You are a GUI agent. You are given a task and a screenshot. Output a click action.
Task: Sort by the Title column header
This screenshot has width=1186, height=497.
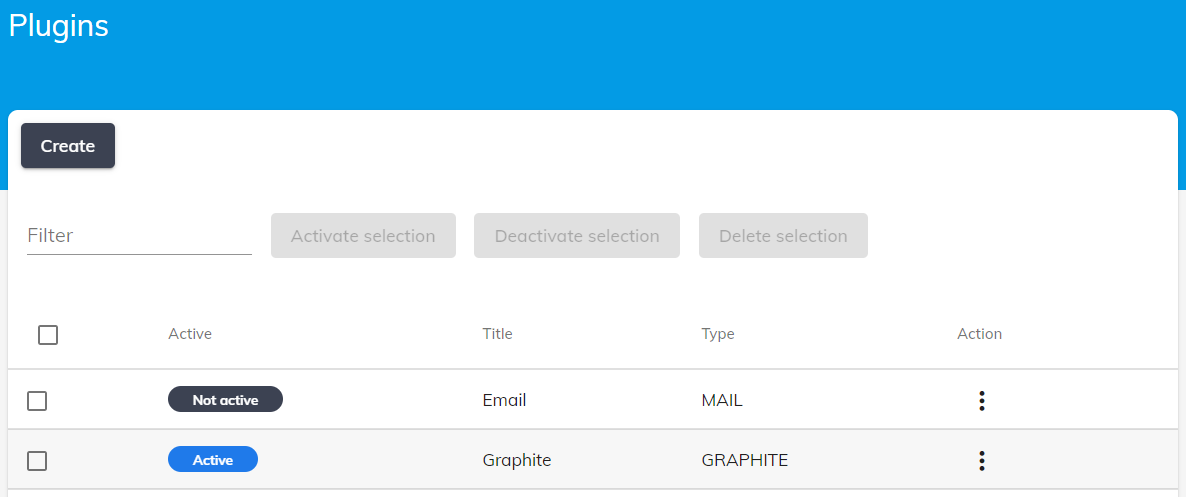[497, 334]
